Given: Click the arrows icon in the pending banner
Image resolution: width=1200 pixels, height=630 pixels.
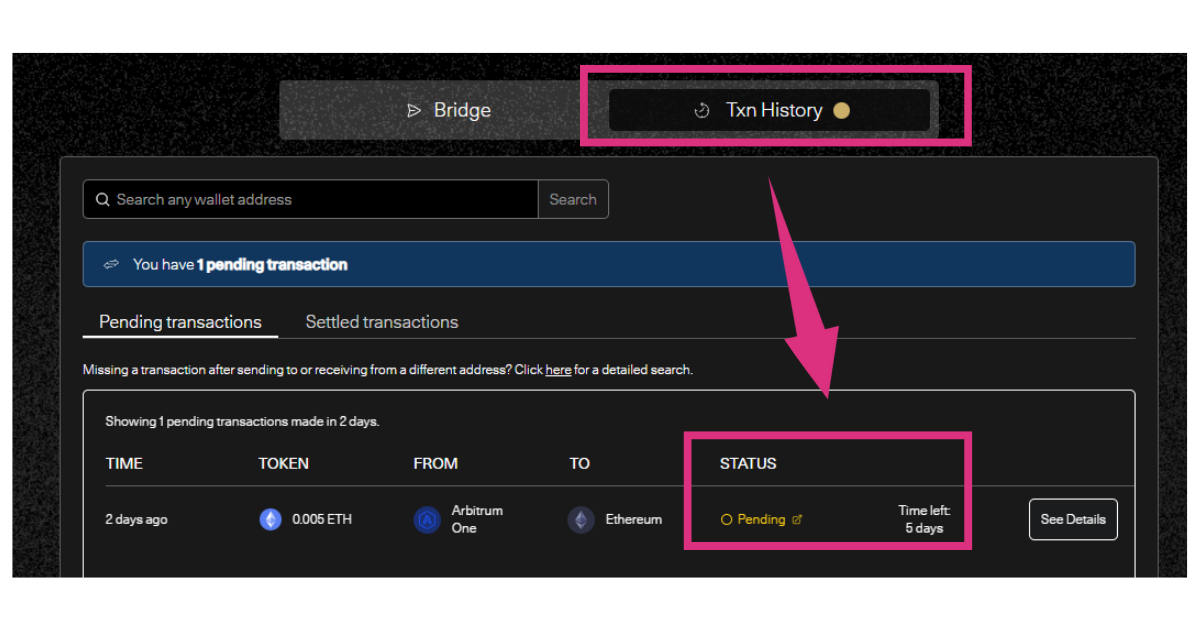Looking at the screenshot, I should click(111, 265).
